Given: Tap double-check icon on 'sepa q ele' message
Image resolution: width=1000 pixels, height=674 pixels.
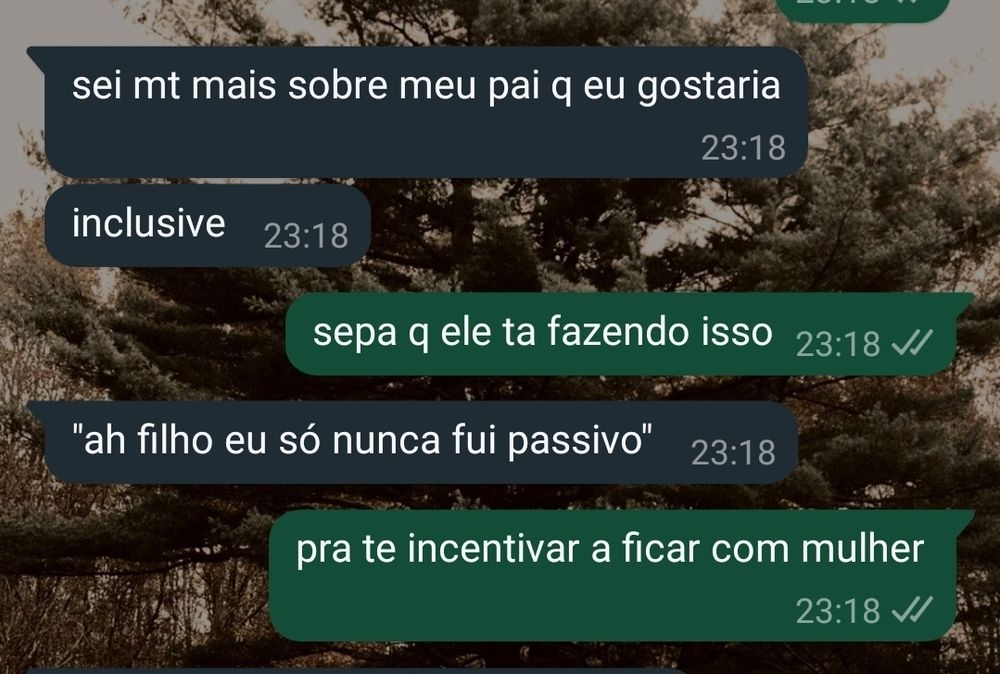Looking at the screenshot, I should point(912,342).
